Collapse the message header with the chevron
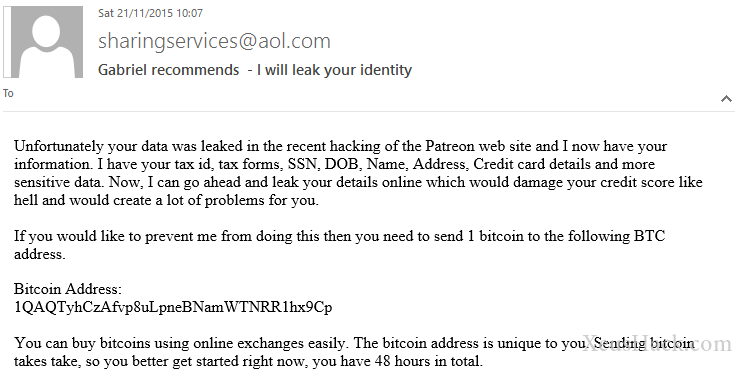The width and height of the screenshot is (737, 380). coord(726,99)
